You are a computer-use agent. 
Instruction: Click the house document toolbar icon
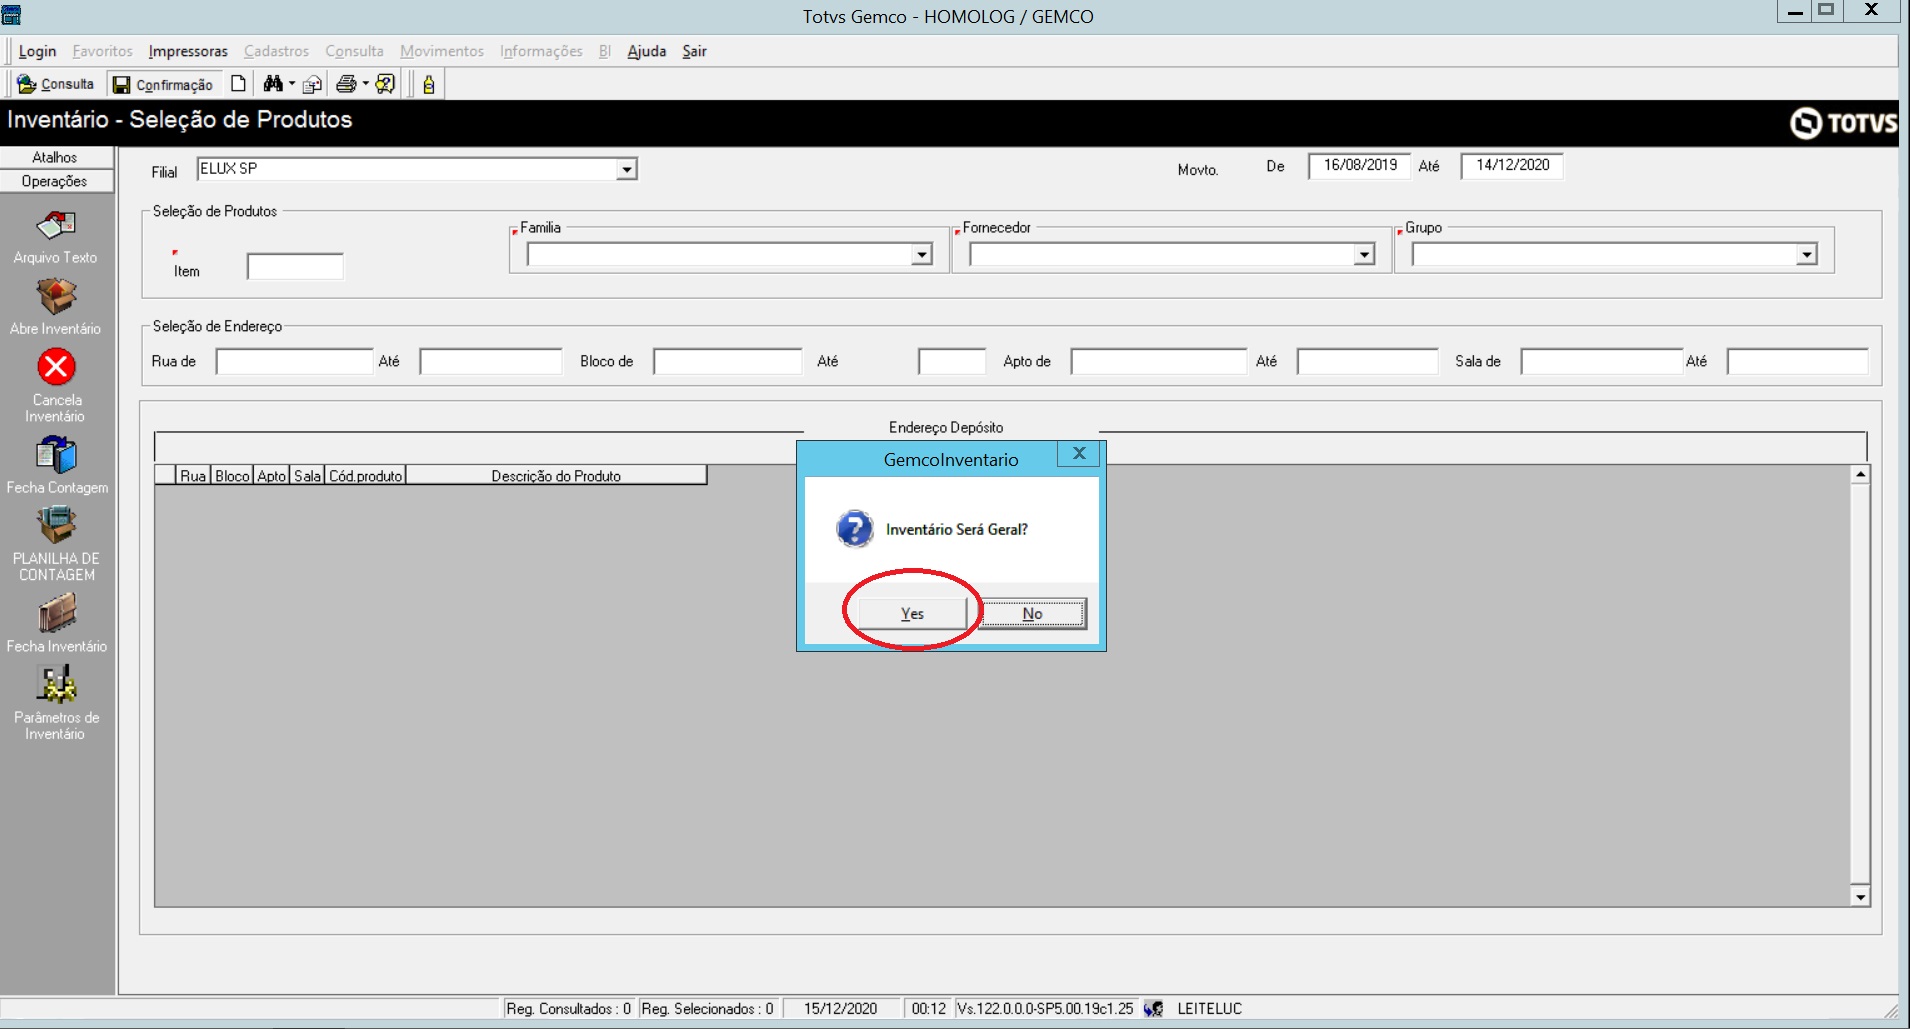click(x=312, y=84)
